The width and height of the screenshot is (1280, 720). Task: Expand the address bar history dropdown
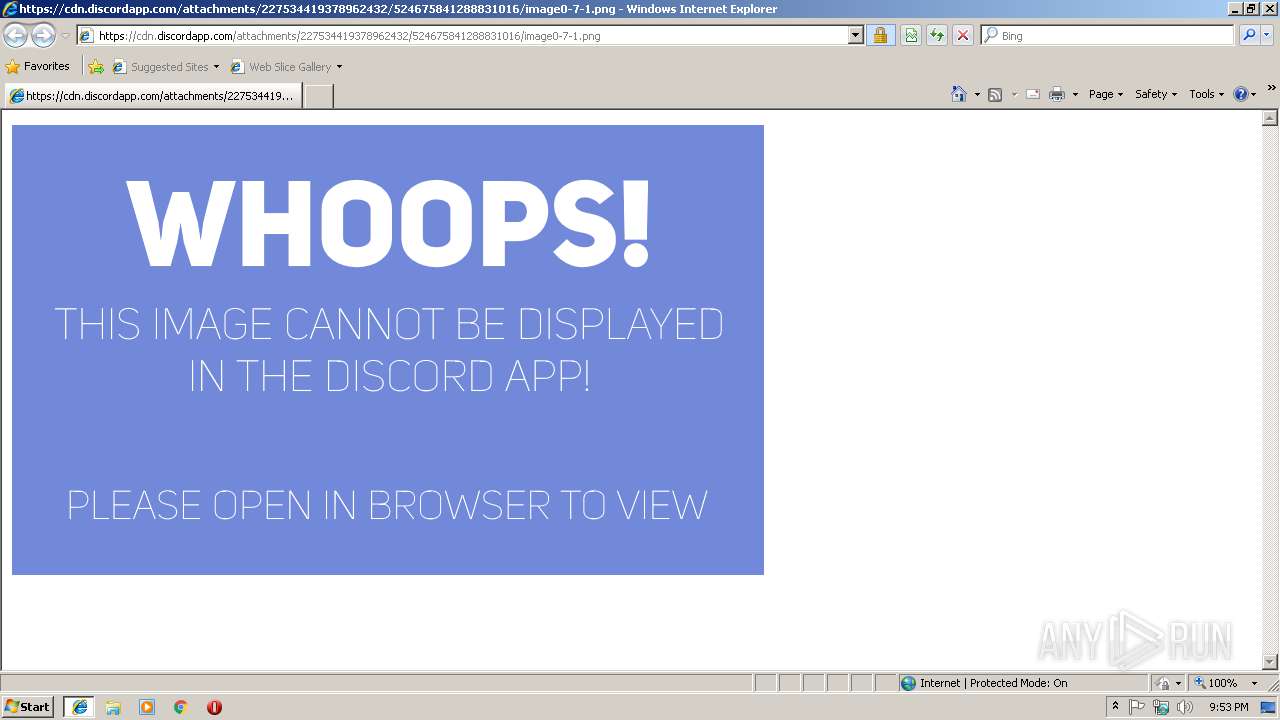tap(856, 36)
